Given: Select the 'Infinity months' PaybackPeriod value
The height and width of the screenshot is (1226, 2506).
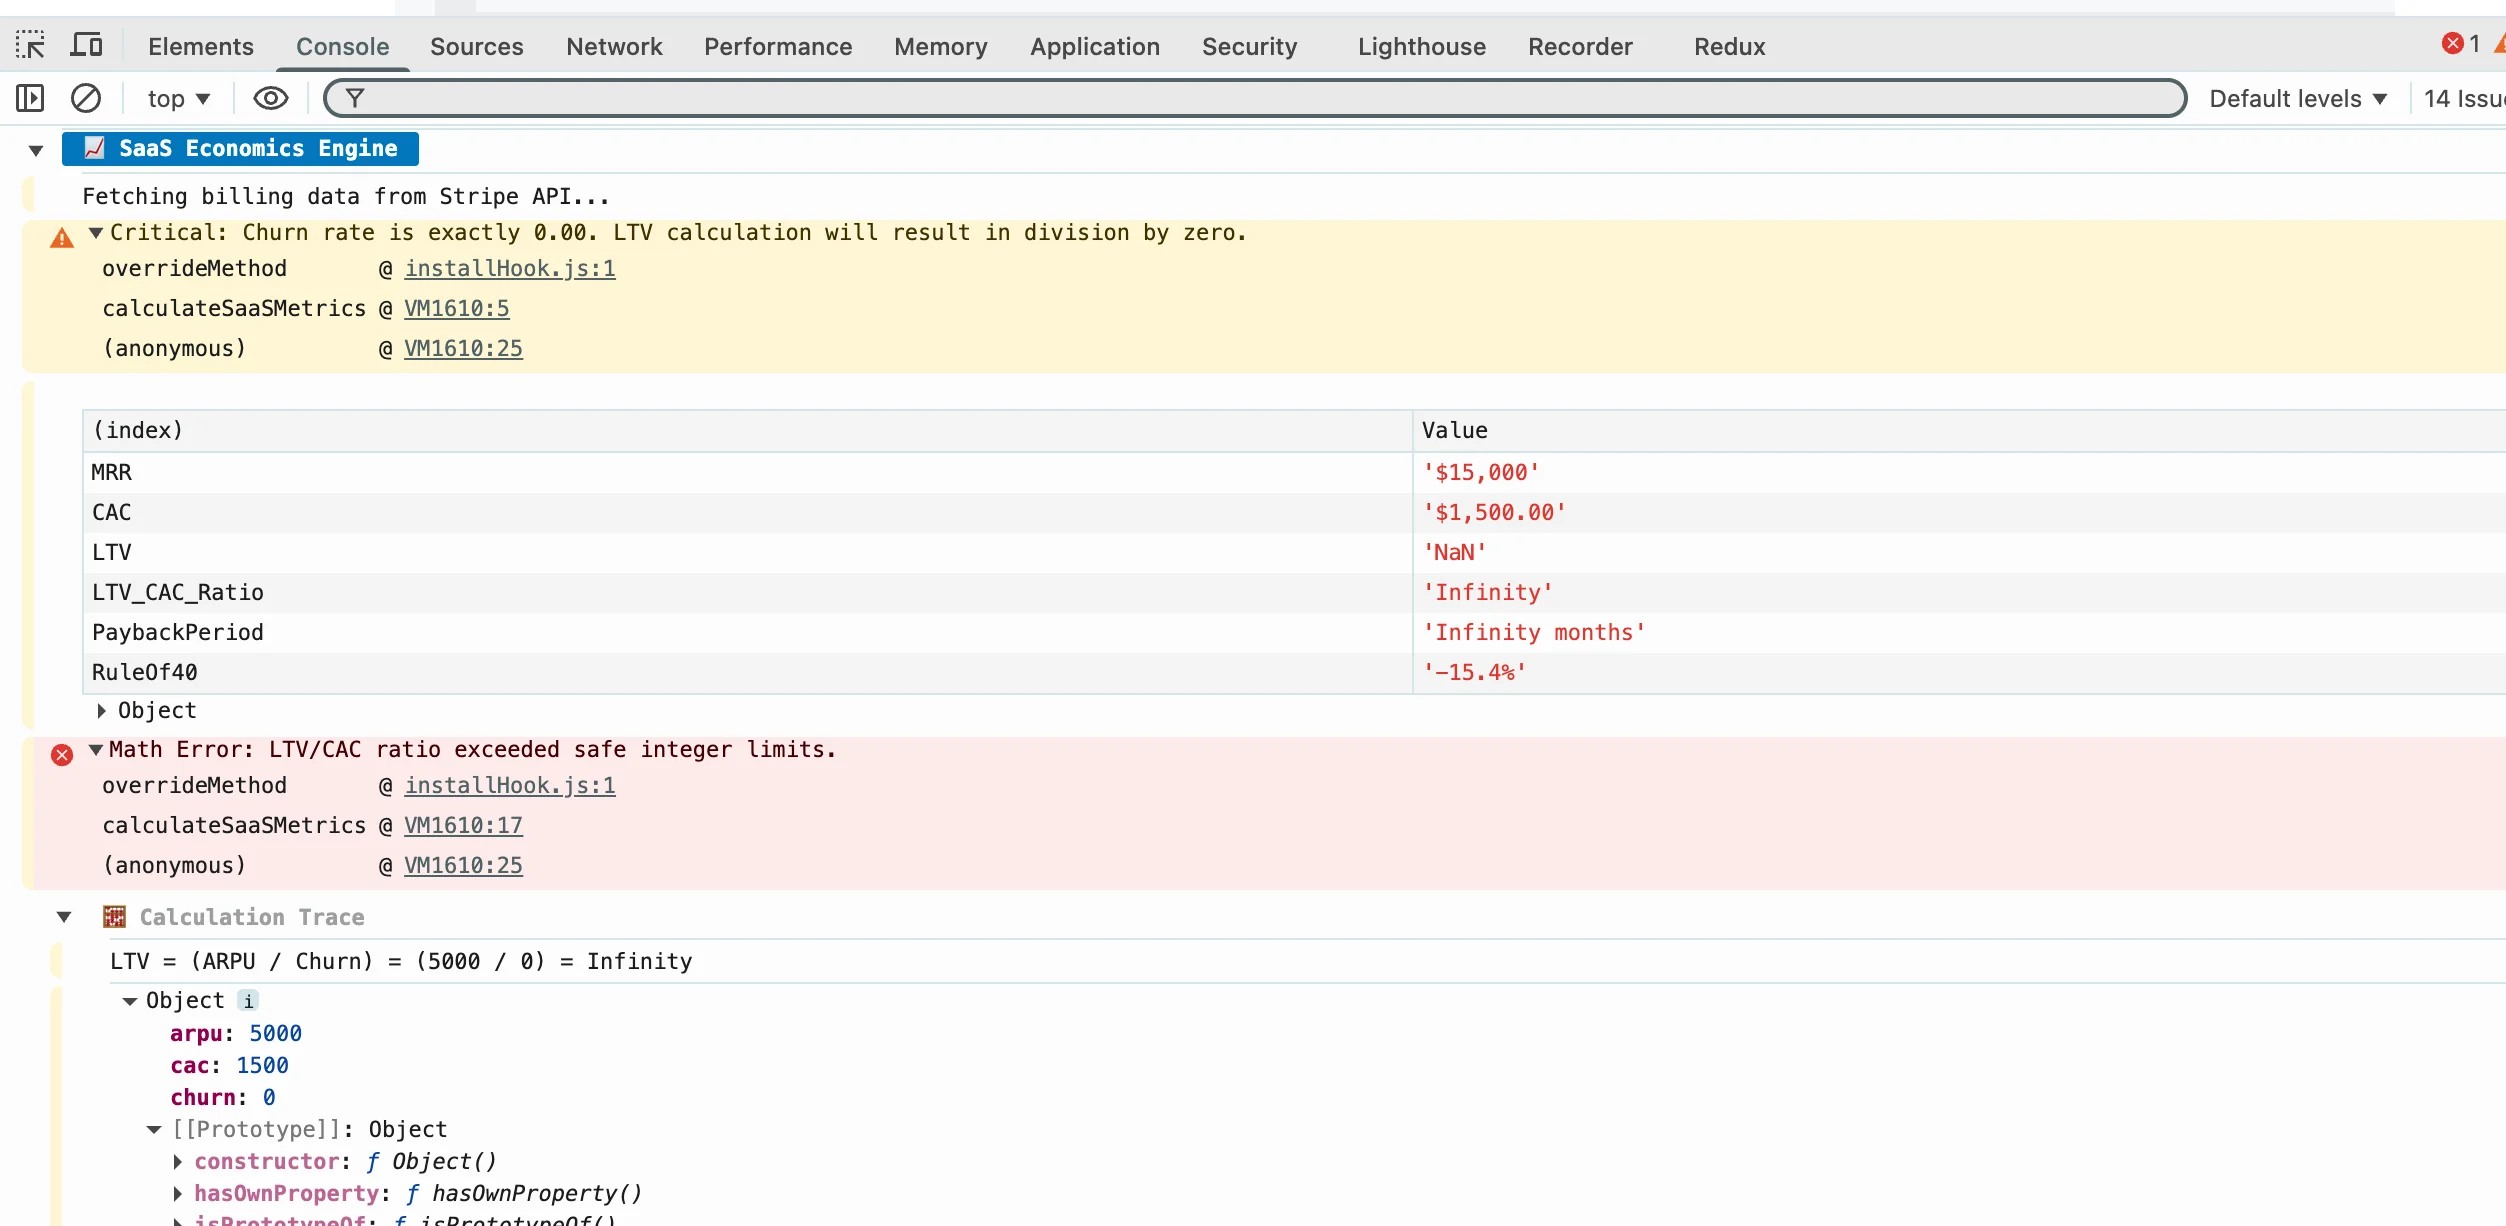Looking at the screenshot, I should (x=1534, y=633).
